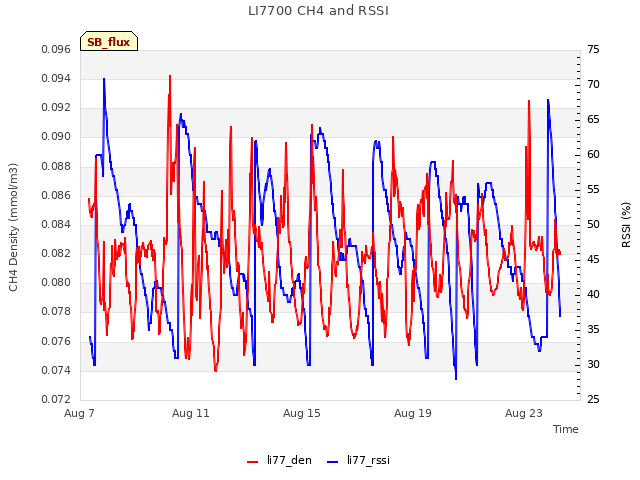Click the Aug 23 date tick label
The image size is (640, 480).
tap(524, 413)
